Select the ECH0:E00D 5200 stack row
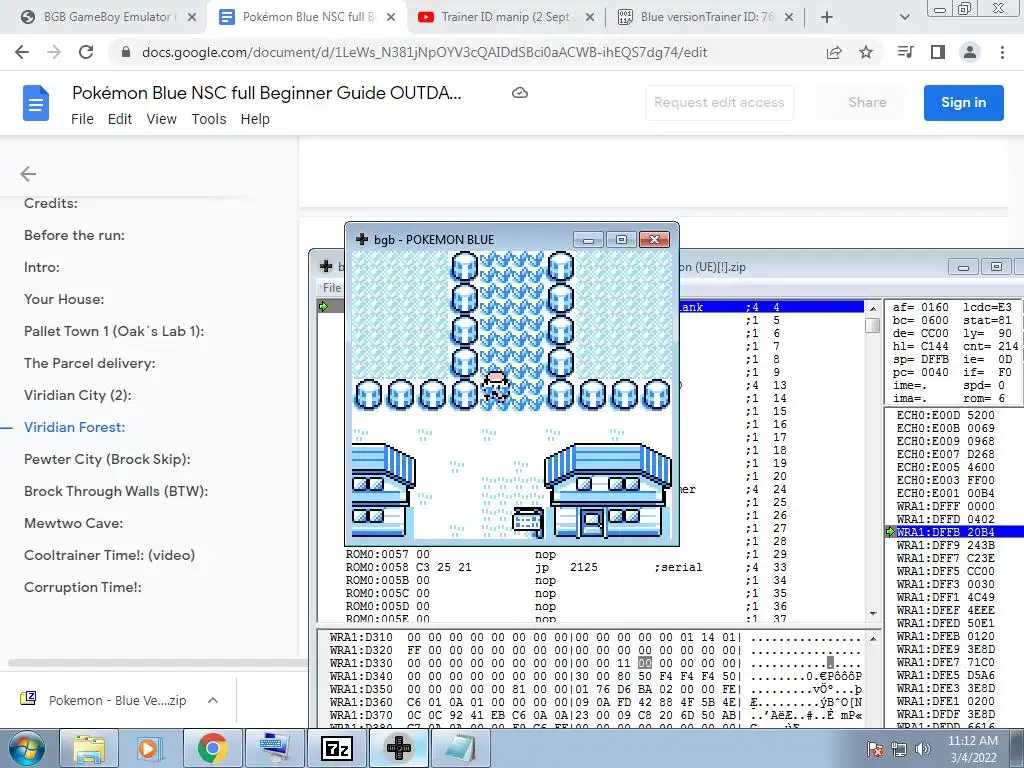 coord(954,415)
